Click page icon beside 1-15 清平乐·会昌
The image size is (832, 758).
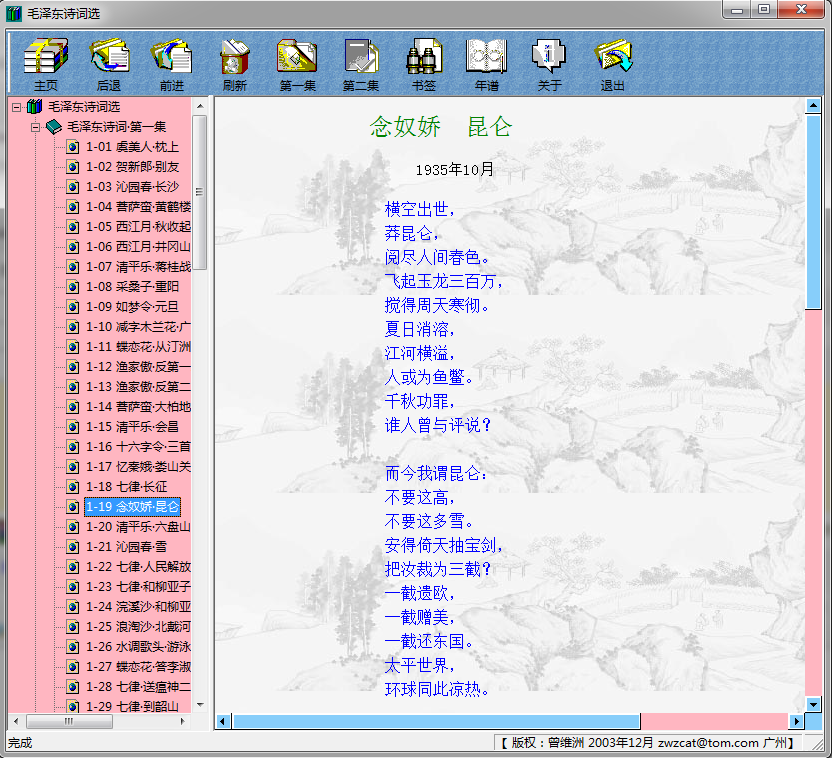pyautogui.click(x=73, y=427)
